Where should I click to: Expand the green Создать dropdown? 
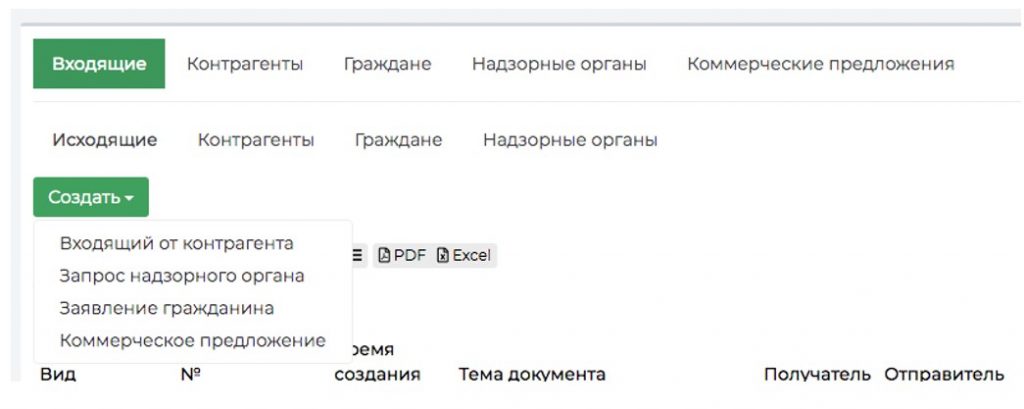[x=91, y=197]
